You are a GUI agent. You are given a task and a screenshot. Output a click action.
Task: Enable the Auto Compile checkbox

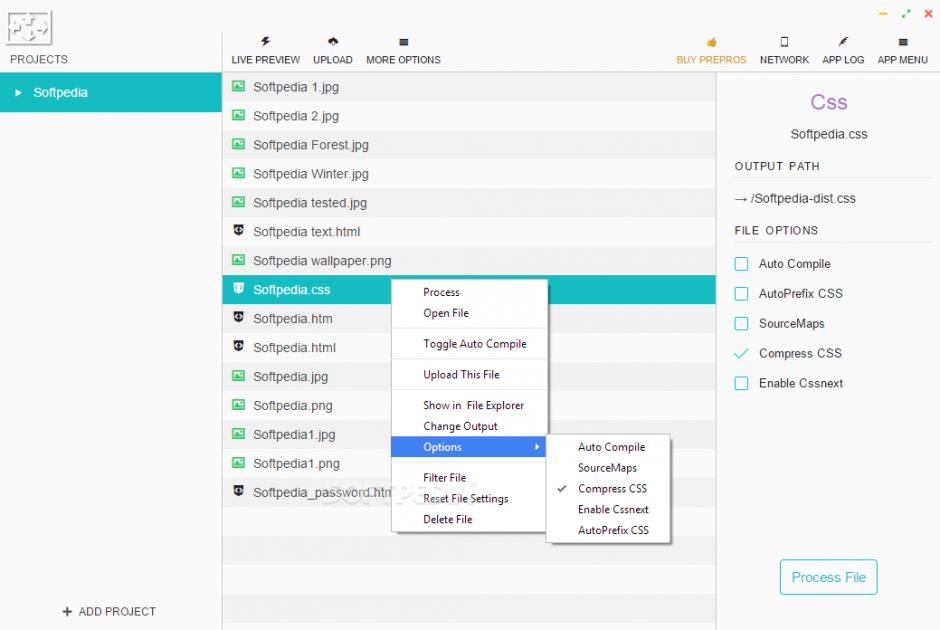[742, 264]
